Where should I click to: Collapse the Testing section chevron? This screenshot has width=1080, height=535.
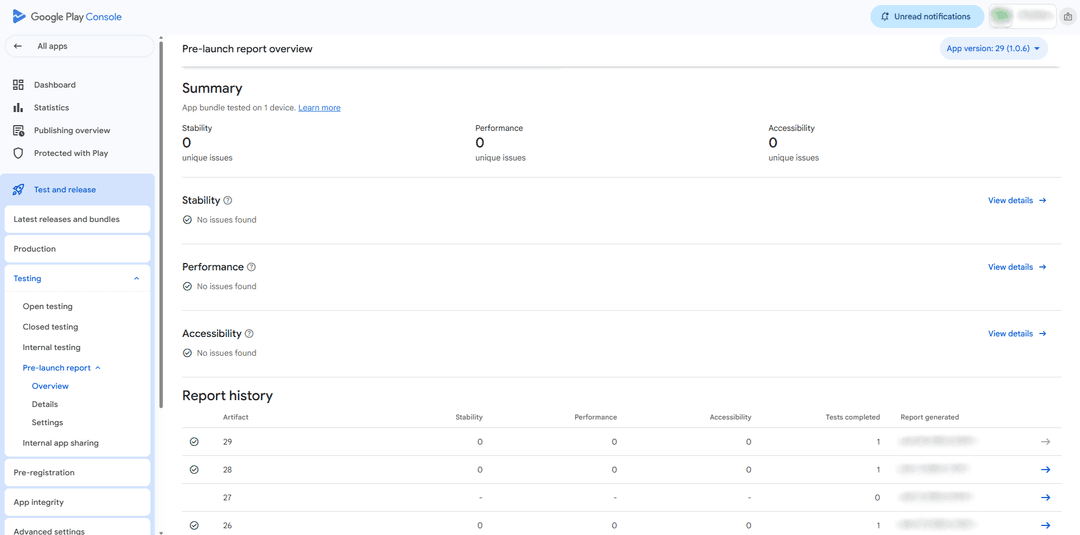click(x=136, y=279)
